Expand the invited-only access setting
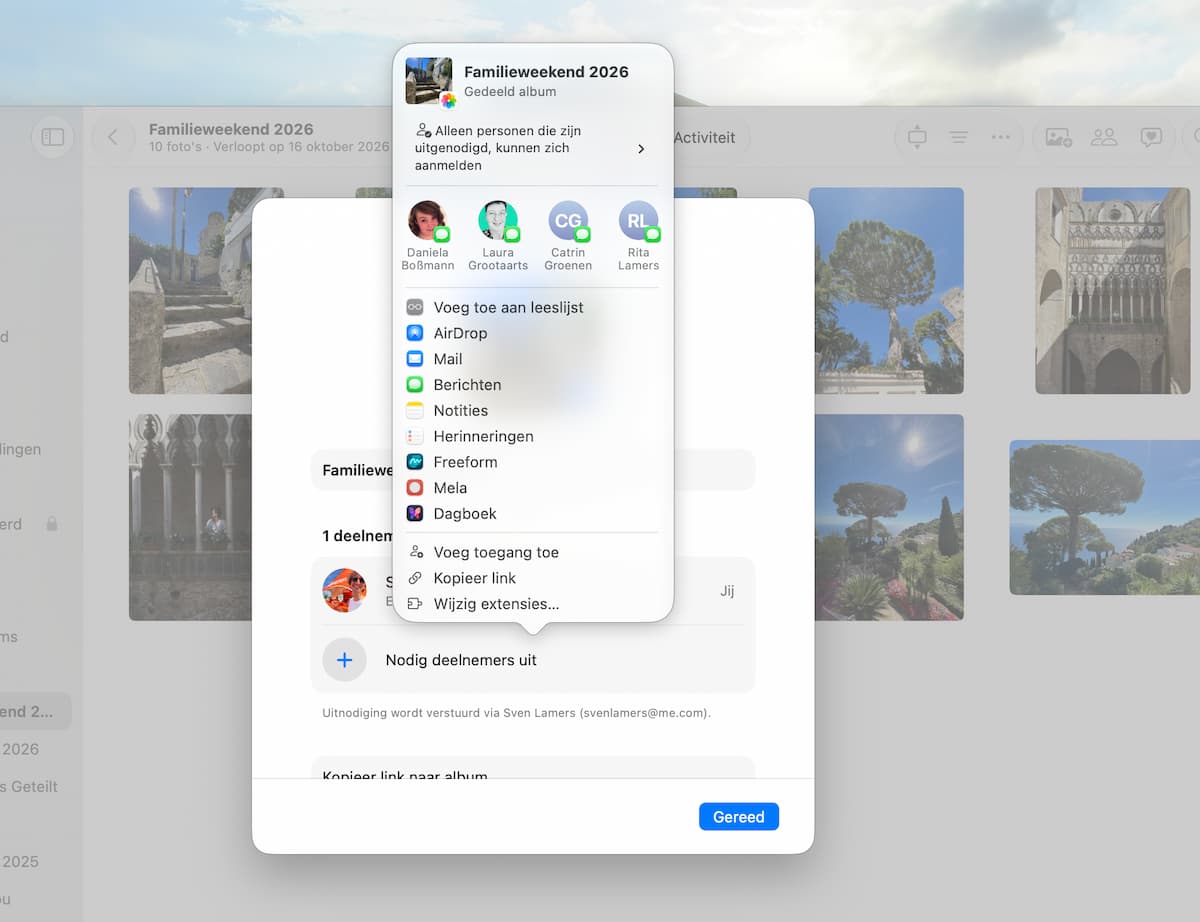This screenshot has height=922, width=1200. 533,148
